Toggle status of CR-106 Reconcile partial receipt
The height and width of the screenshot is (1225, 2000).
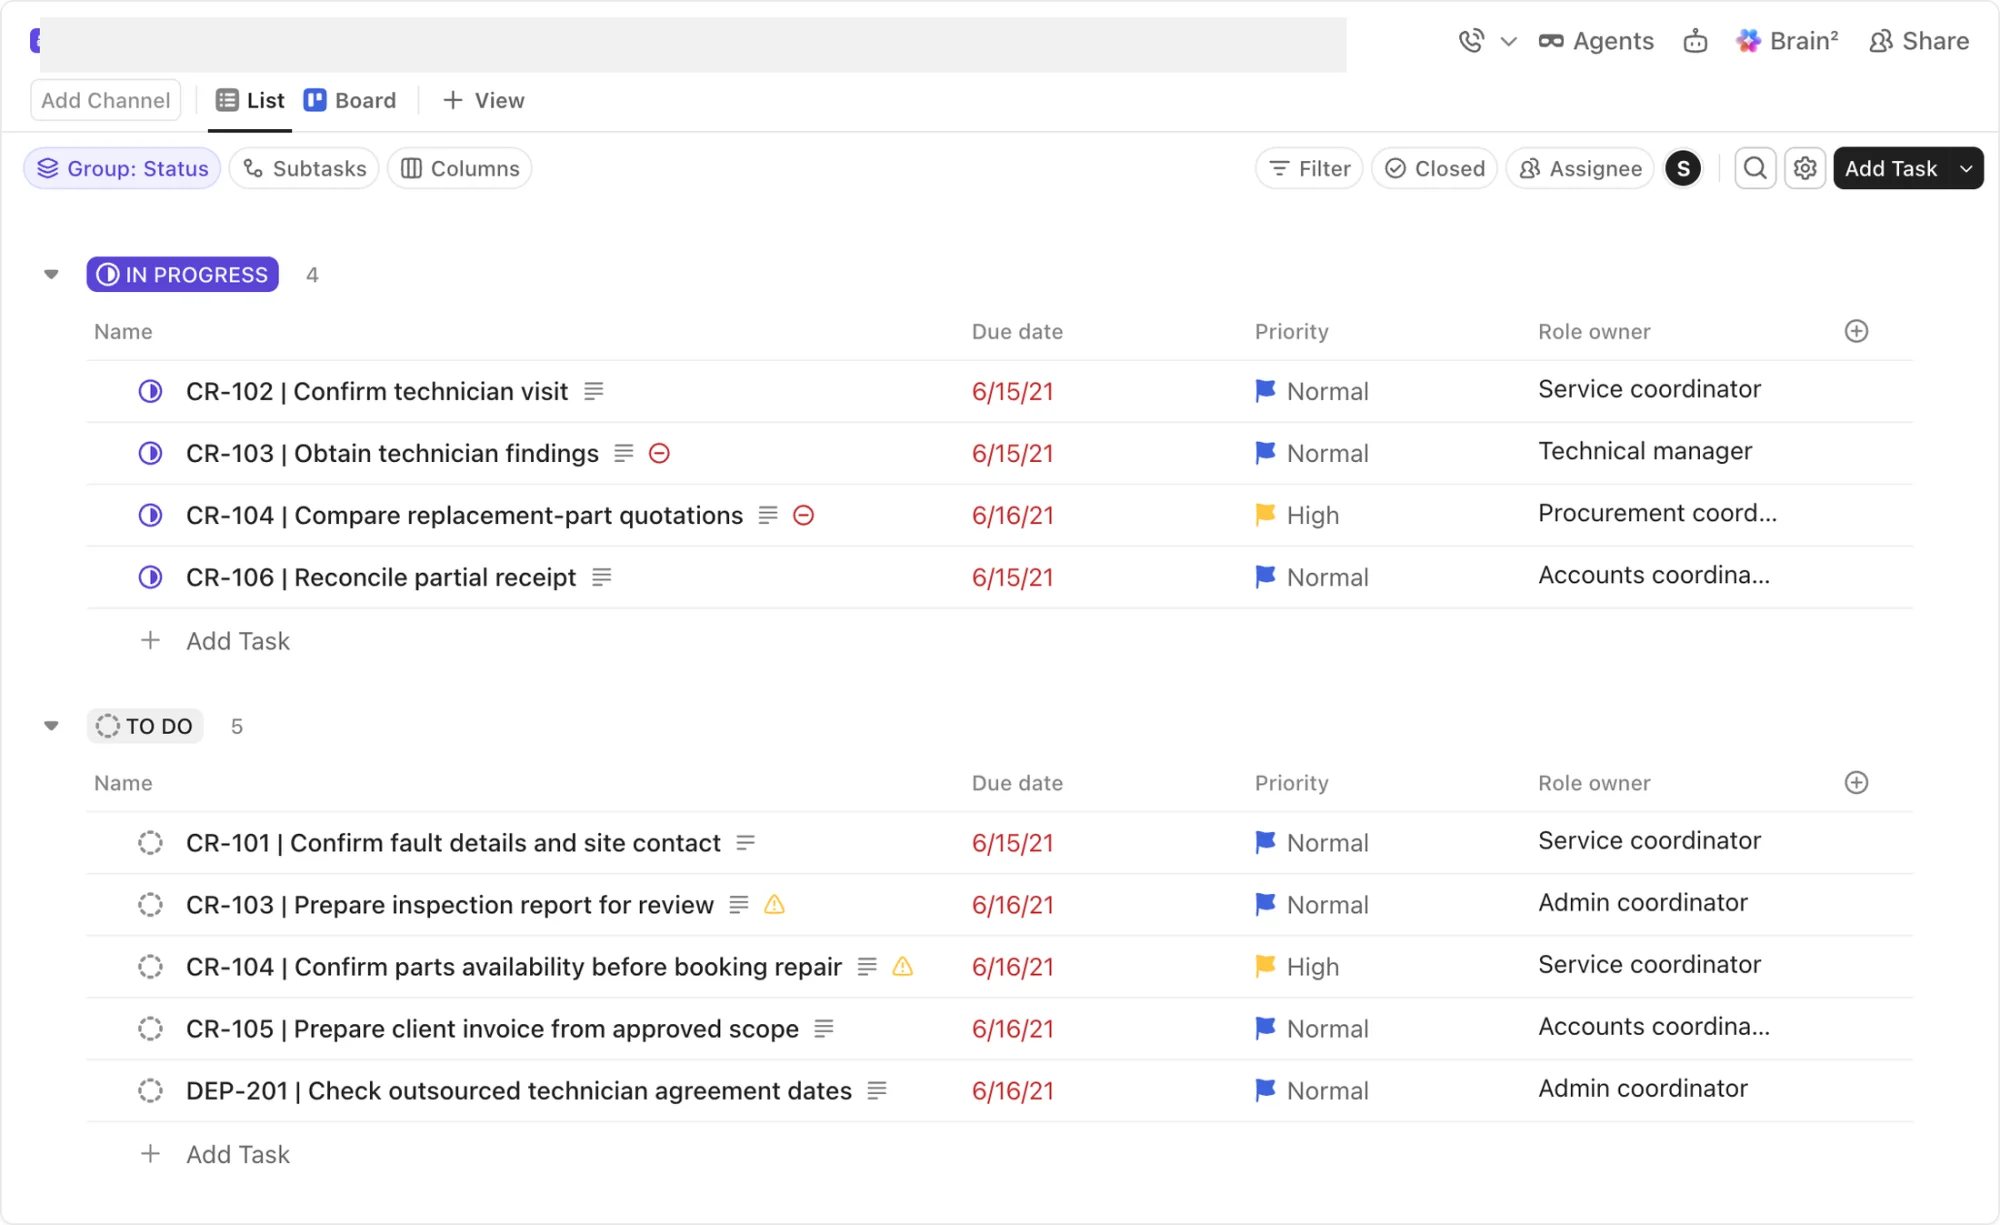pyautogui.click(x=150, y=577)
